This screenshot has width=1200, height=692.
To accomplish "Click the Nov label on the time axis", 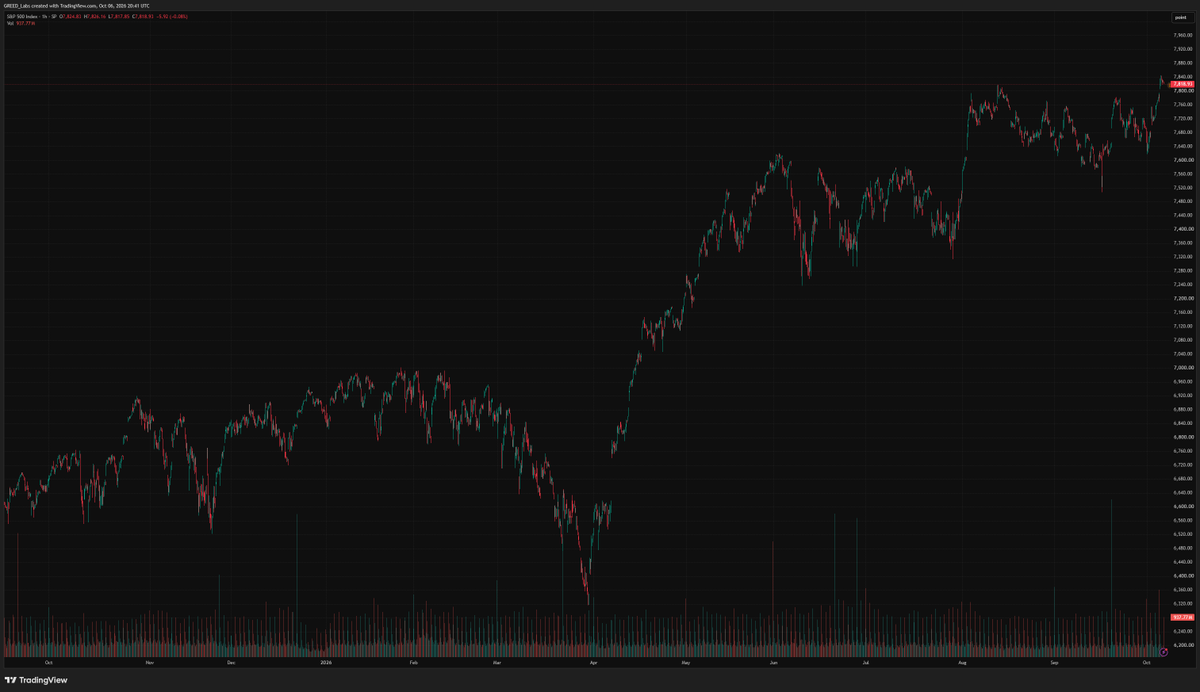I will coord(149,663).
